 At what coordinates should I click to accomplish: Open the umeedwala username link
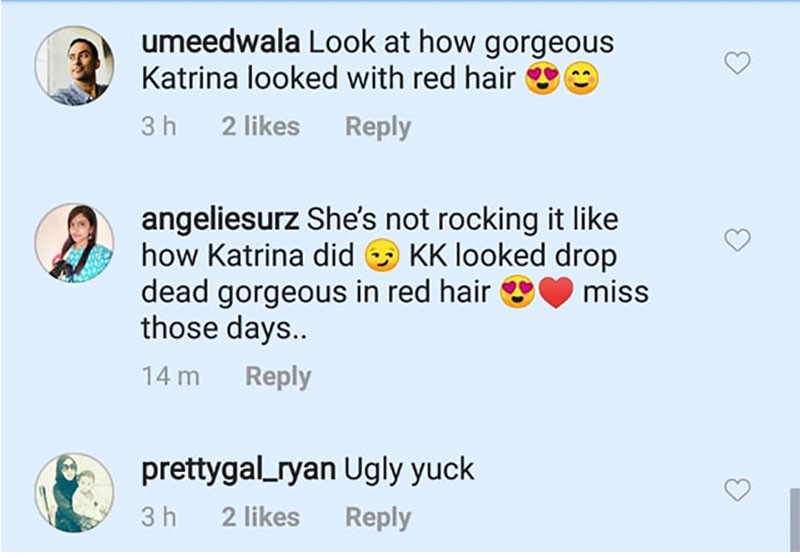(220, 42)
